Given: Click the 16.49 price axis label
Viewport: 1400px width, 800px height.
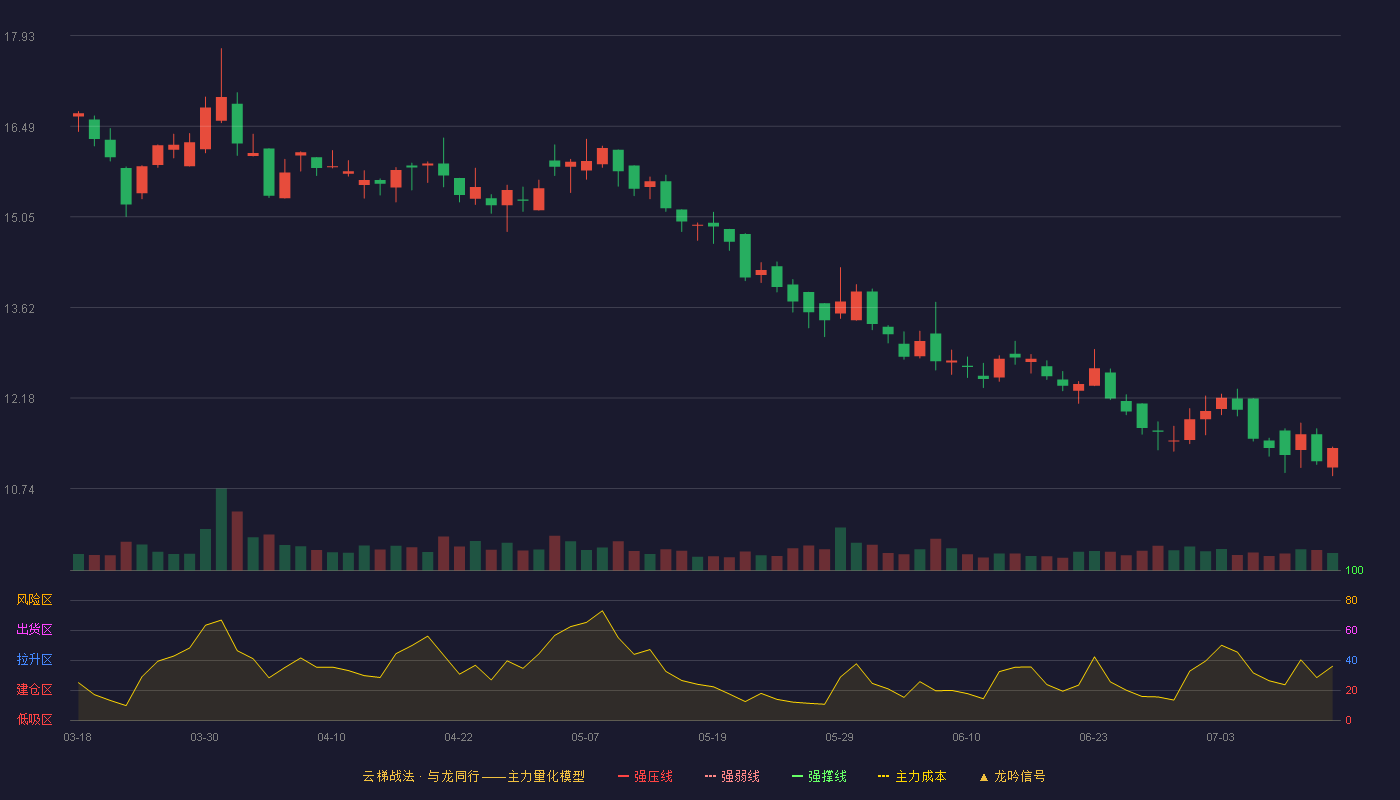Looking at the screenshot, I should click(x=19, y=128).
